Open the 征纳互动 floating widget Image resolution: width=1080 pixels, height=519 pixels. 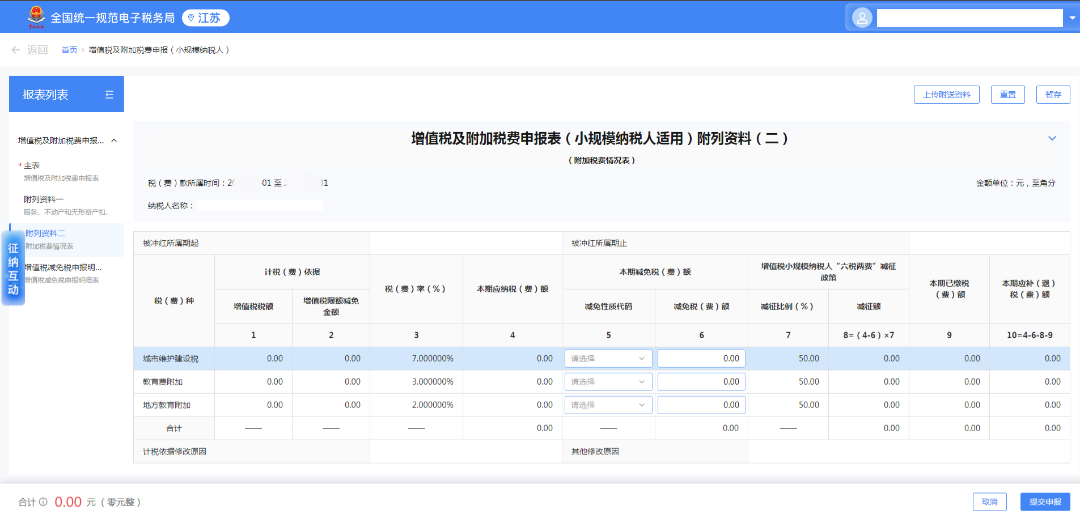point(14,269)
